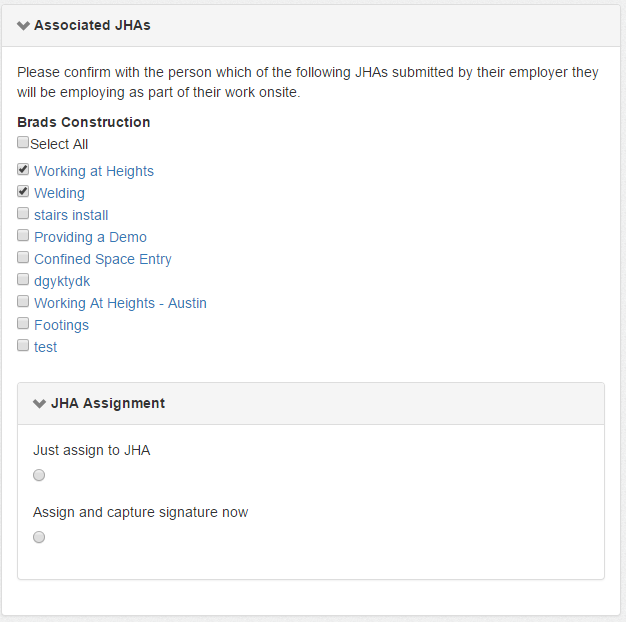
Task: Tick the test checkbox
Action: tap(23, 346)
